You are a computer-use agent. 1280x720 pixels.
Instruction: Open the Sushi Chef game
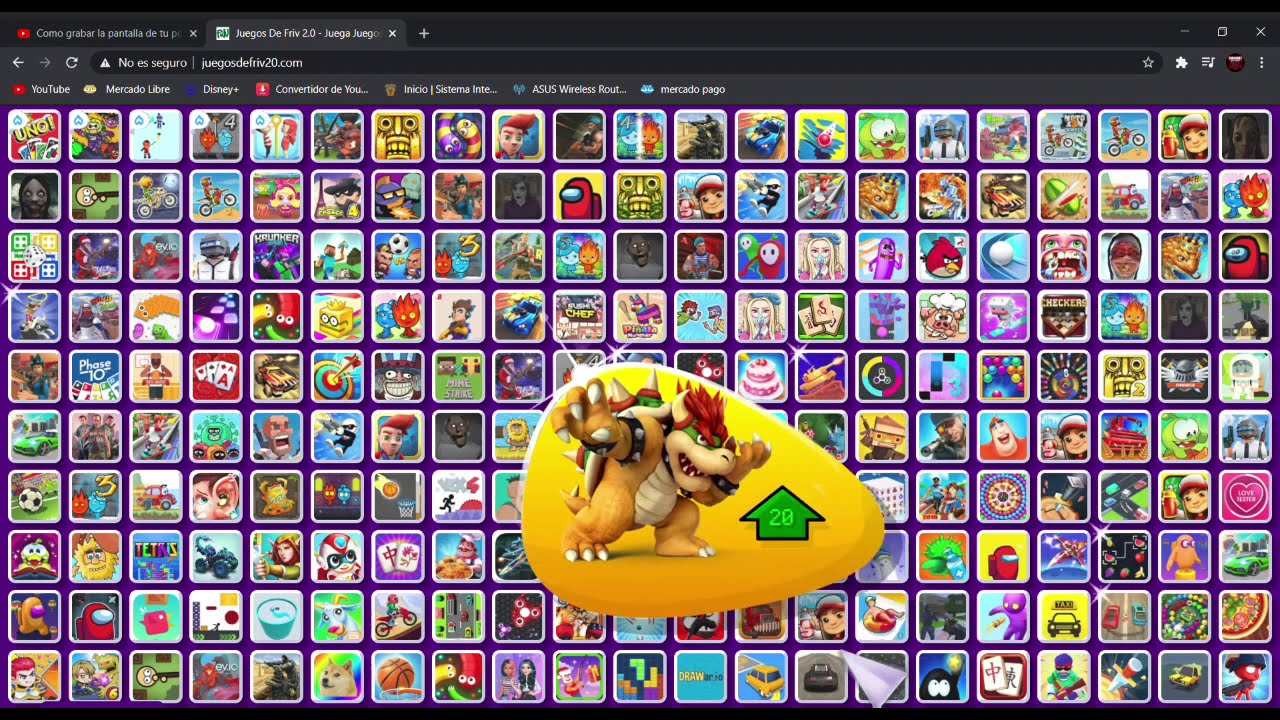pyautogui.click(x=579, y=316)
